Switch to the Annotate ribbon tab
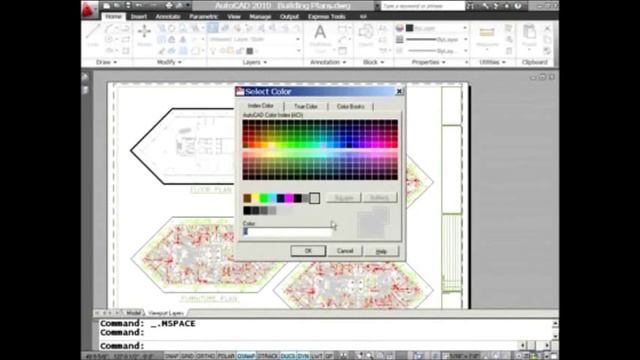Screen dimensions: 640x360 point(168,17)
